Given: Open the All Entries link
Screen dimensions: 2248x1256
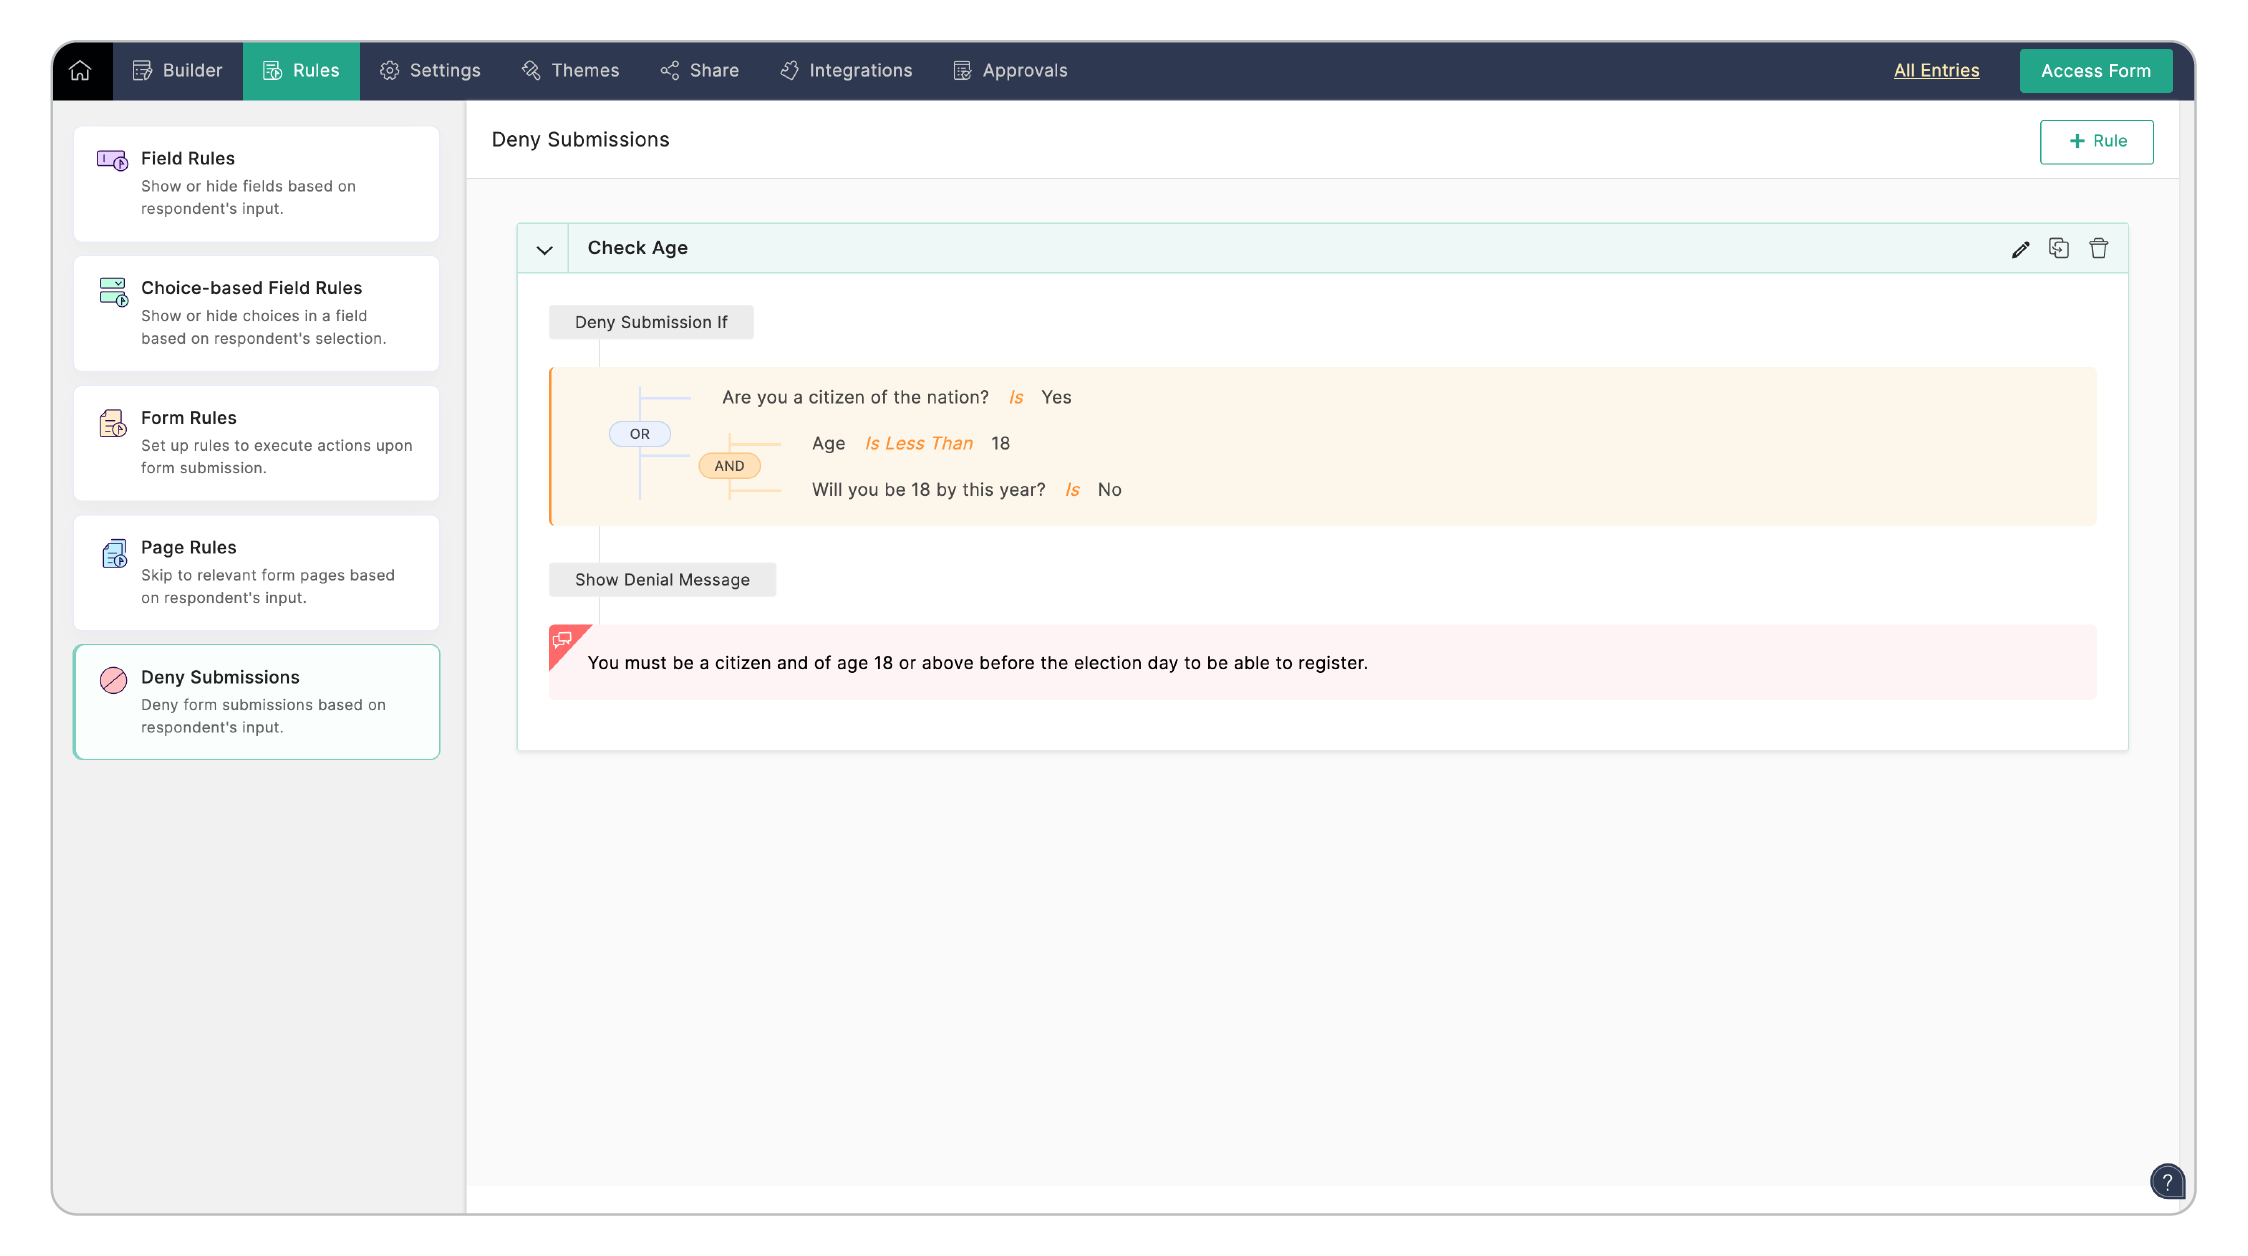Looking at the screenshot, I should tap(1936, 71).
